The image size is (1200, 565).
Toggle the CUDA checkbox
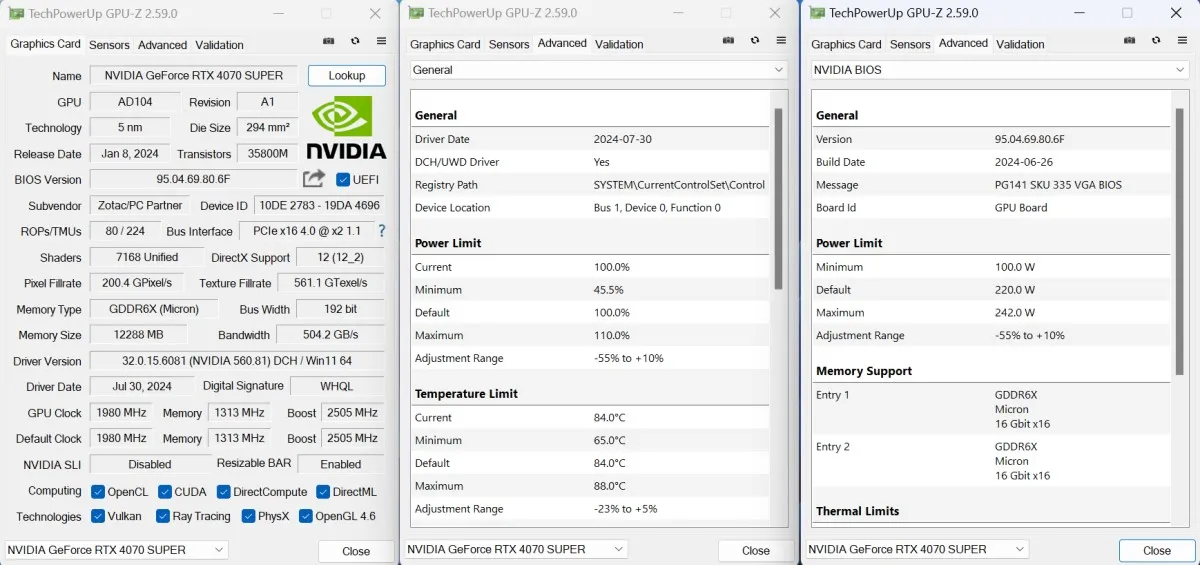[164, 492]
